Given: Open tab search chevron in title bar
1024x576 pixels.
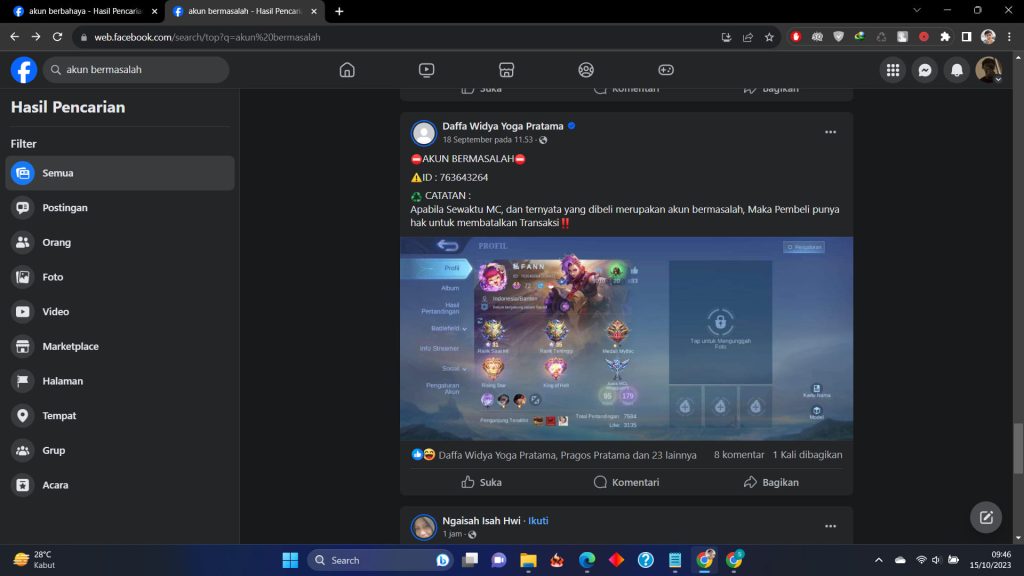Looking at the screenshot, I should (917, 10).
